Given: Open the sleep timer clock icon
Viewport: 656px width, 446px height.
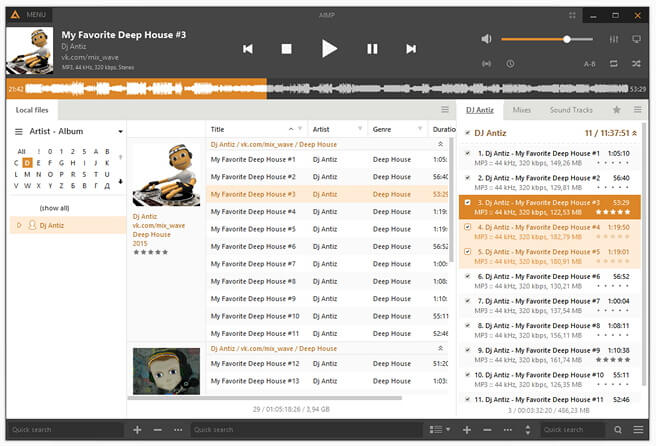Looking at the screenshot, I should [x=510, y=64].
